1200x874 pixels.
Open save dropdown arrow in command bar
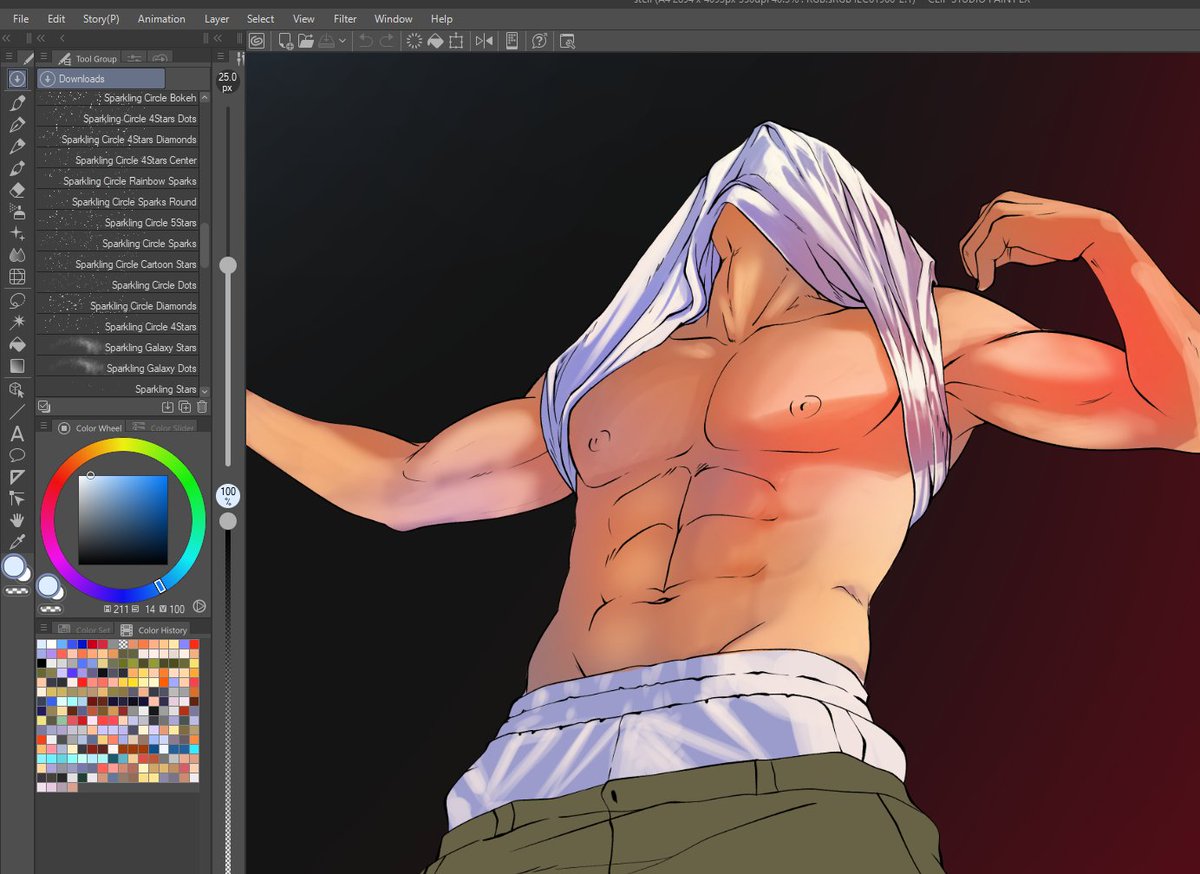(342, 41)
